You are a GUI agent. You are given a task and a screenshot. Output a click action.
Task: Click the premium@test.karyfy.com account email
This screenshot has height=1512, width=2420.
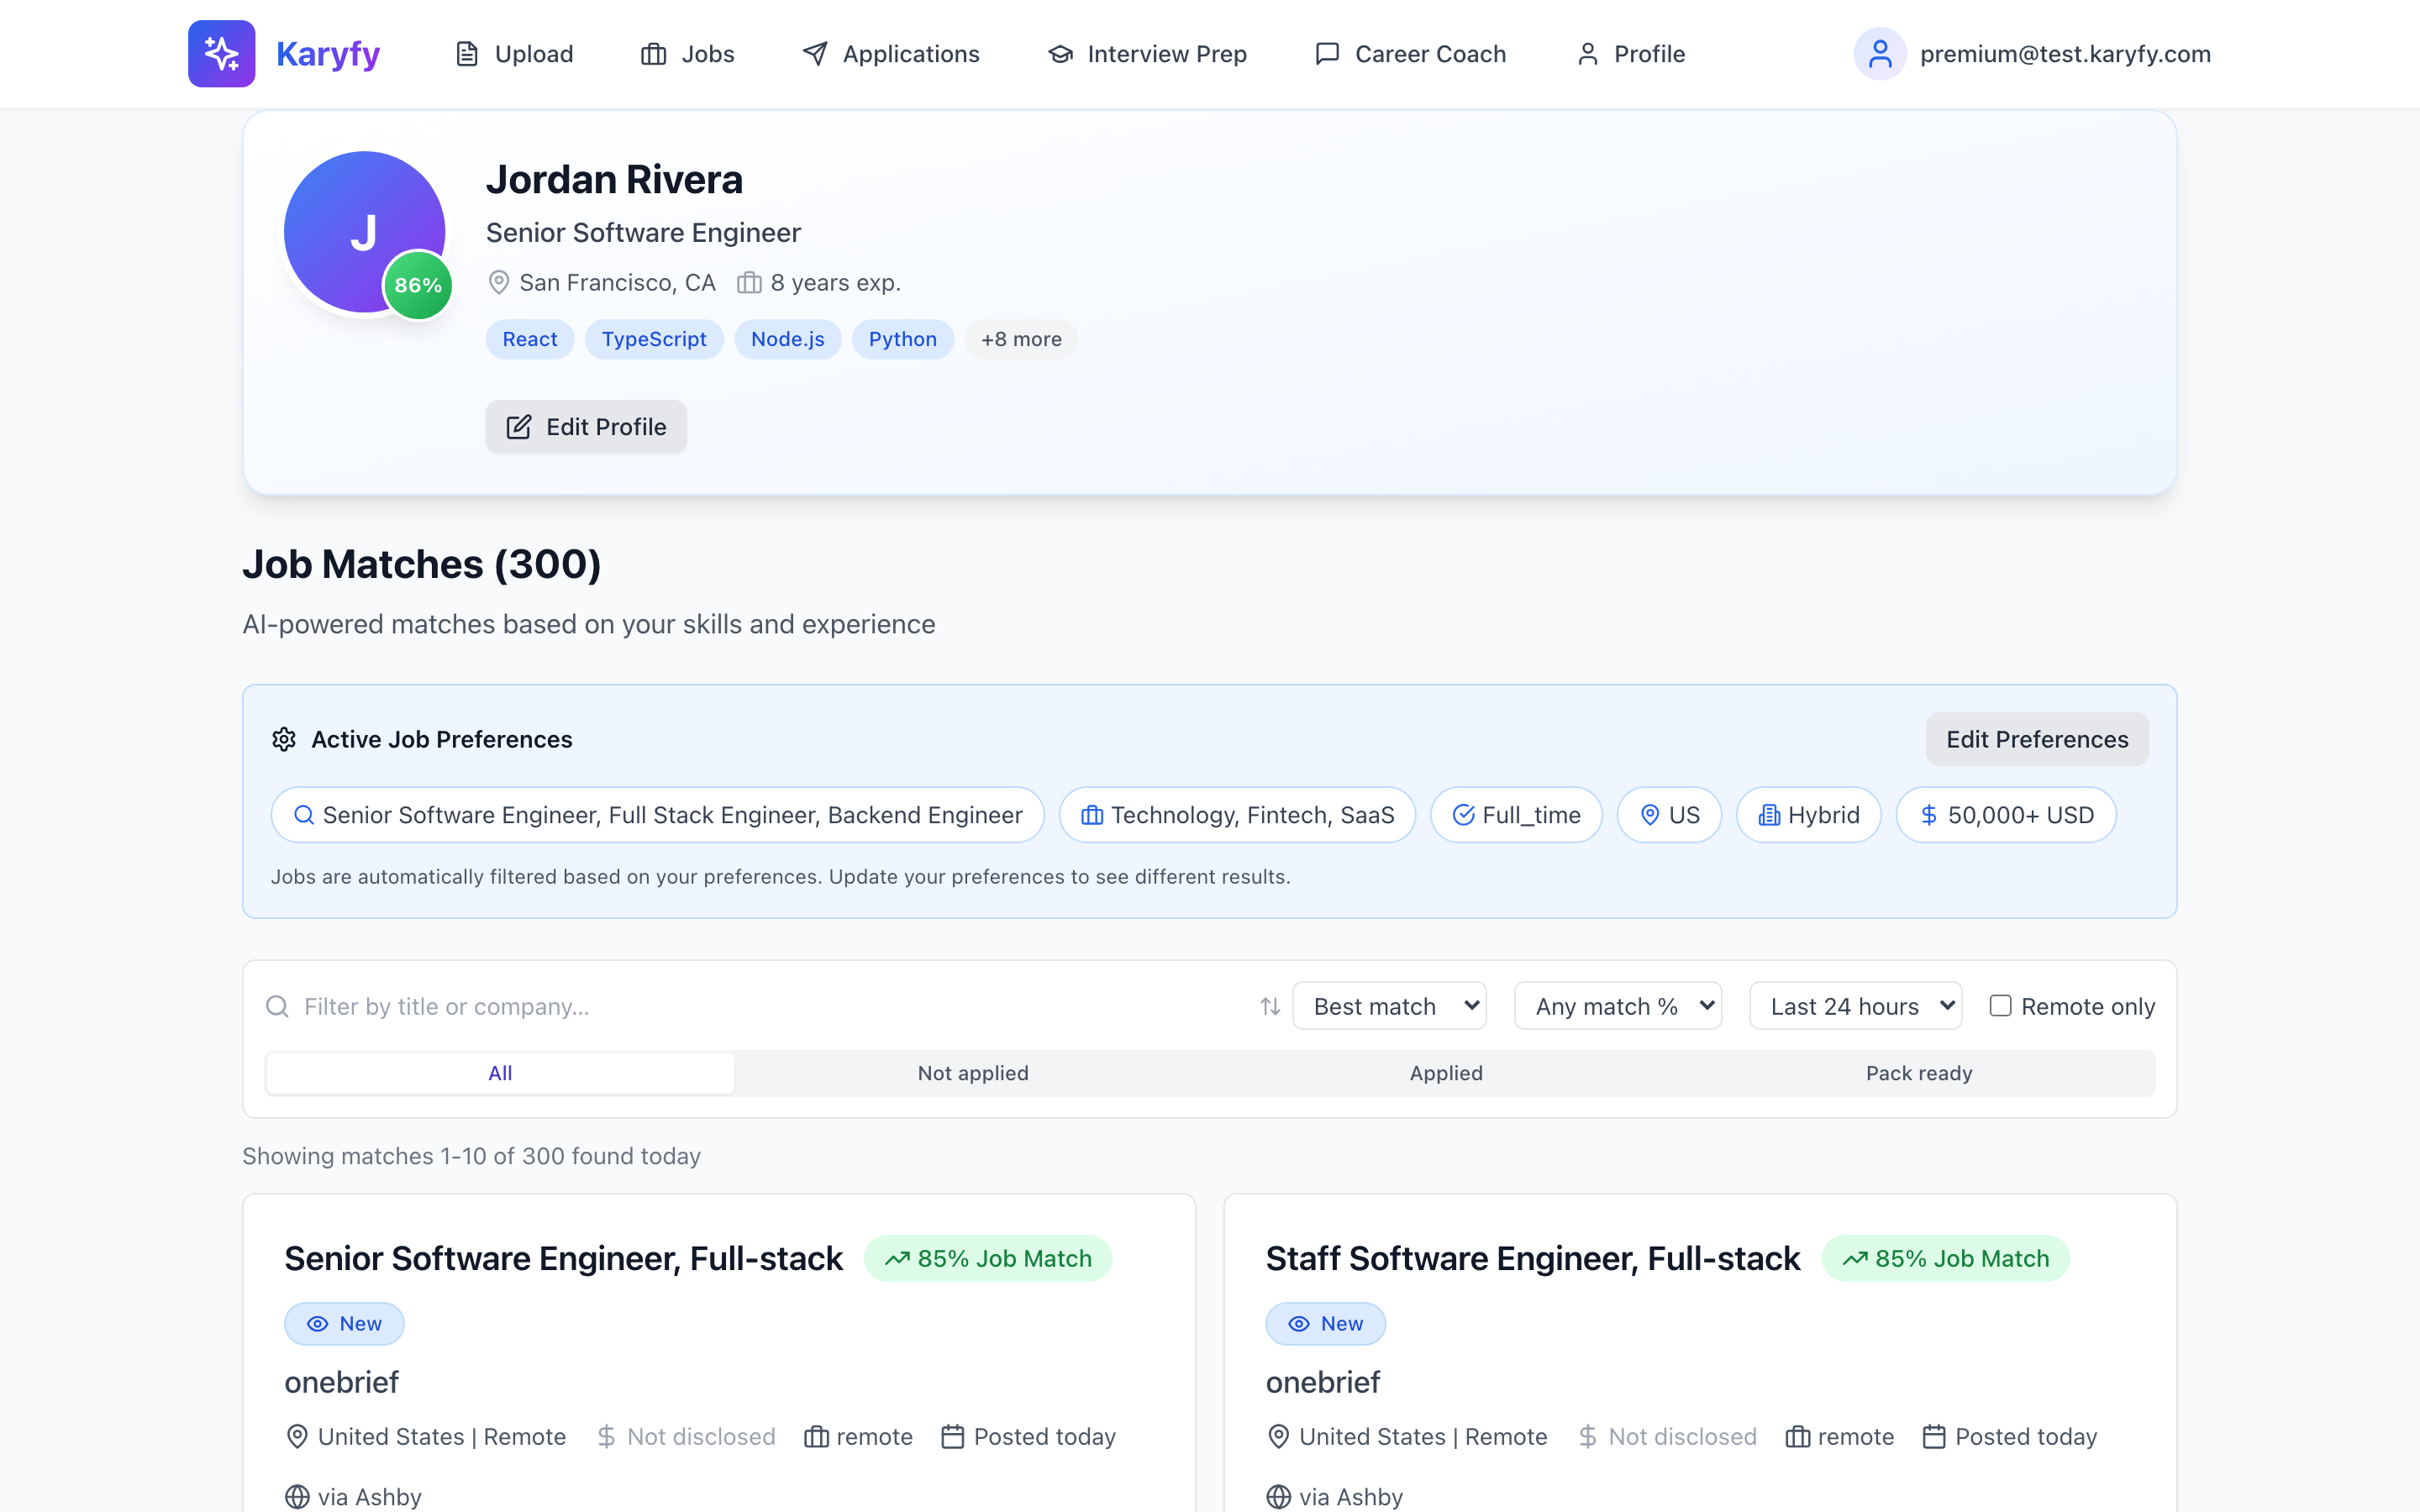[x=2065, y=54]
